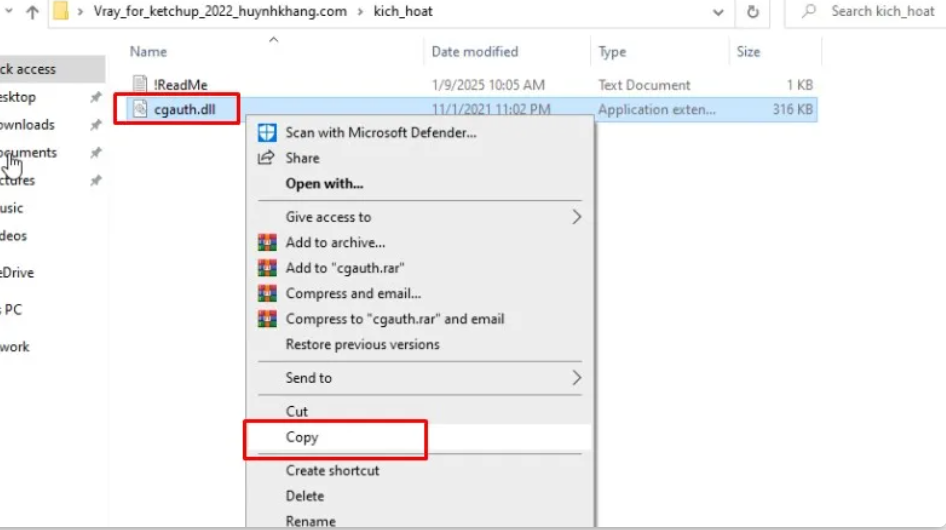
Task: Click the kich_hoat breadcrumb in address bar
Action: click(x=403, y=12)
